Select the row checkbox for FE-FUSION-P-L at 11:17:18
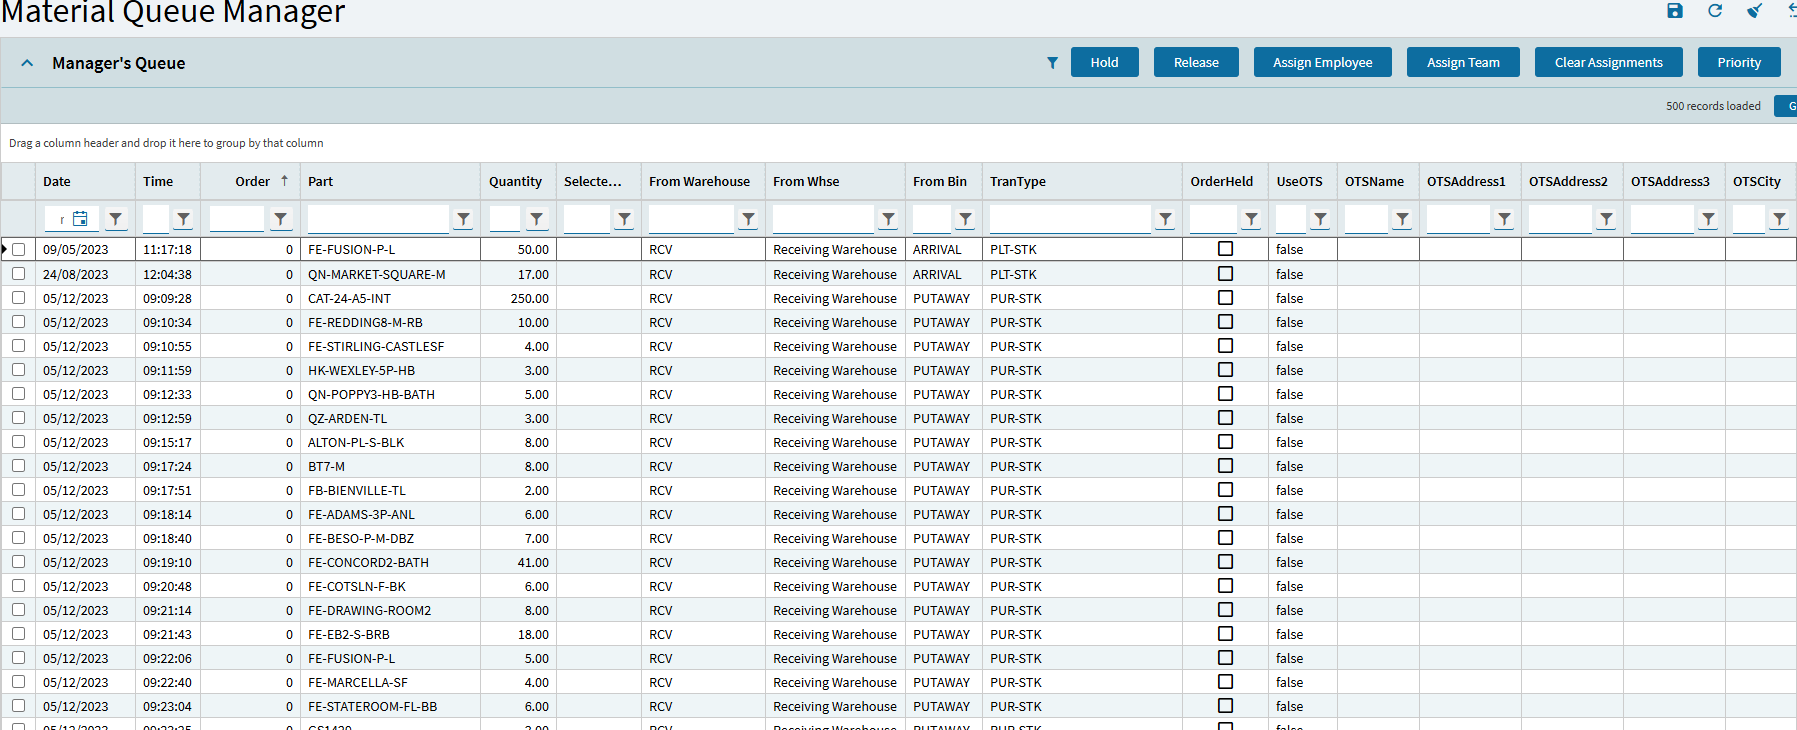Viewport: 1797px width, 730px height. pos(19,249)
